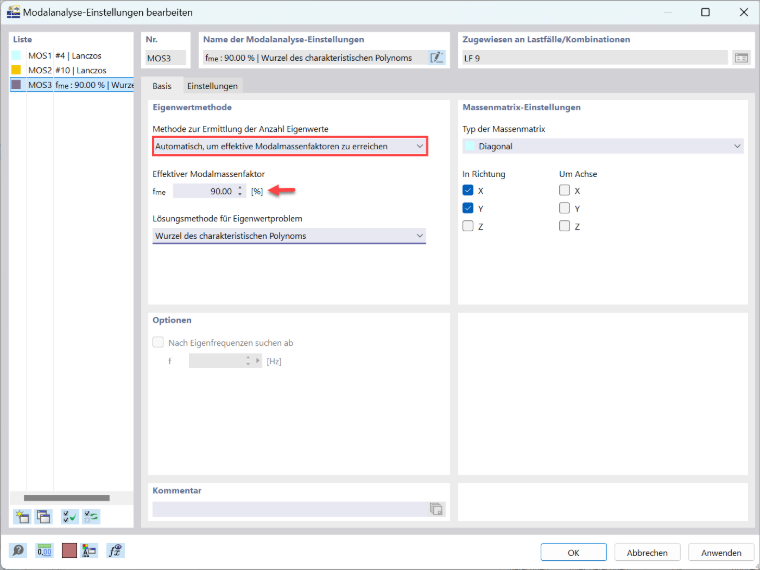Click the Nr. field showing MOS3

(165, 58)
